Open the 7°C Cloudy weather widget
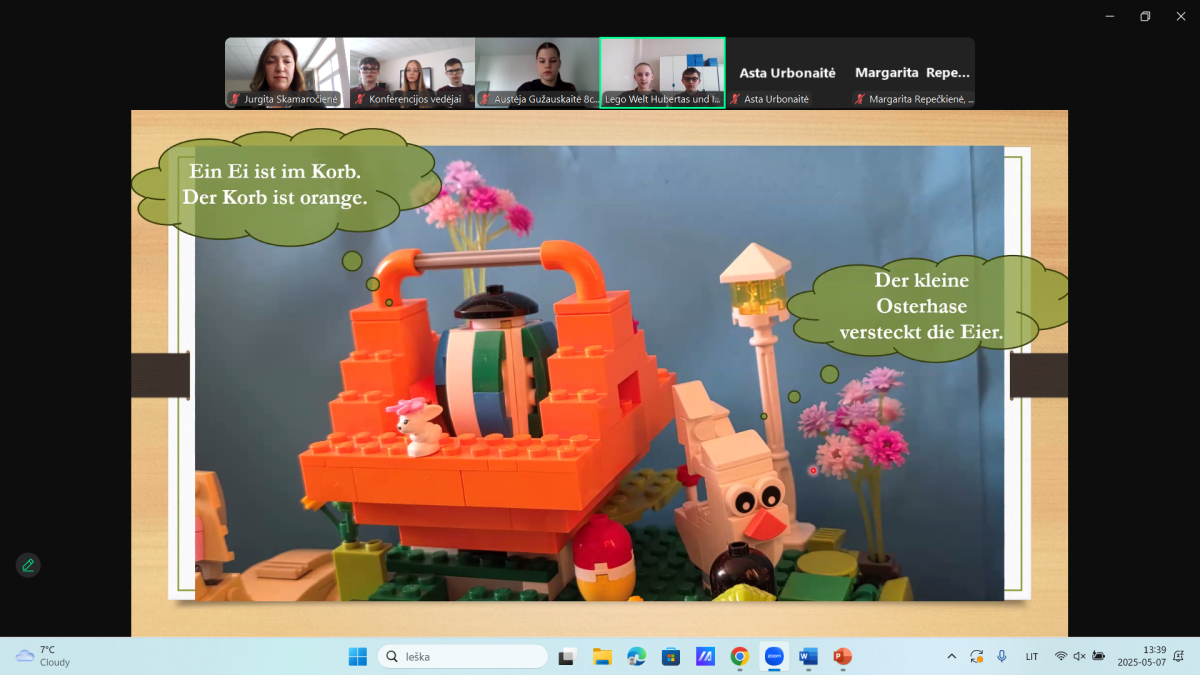This screenshot has width=1200, height=675. coord(43,656)
